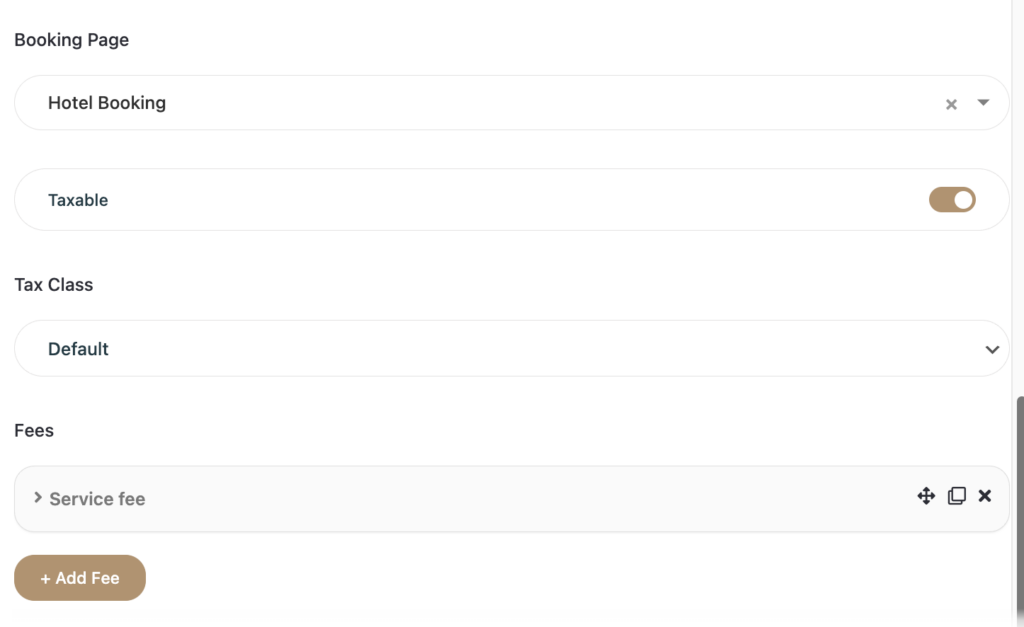Click the Booking Page field label

point(71,40)
